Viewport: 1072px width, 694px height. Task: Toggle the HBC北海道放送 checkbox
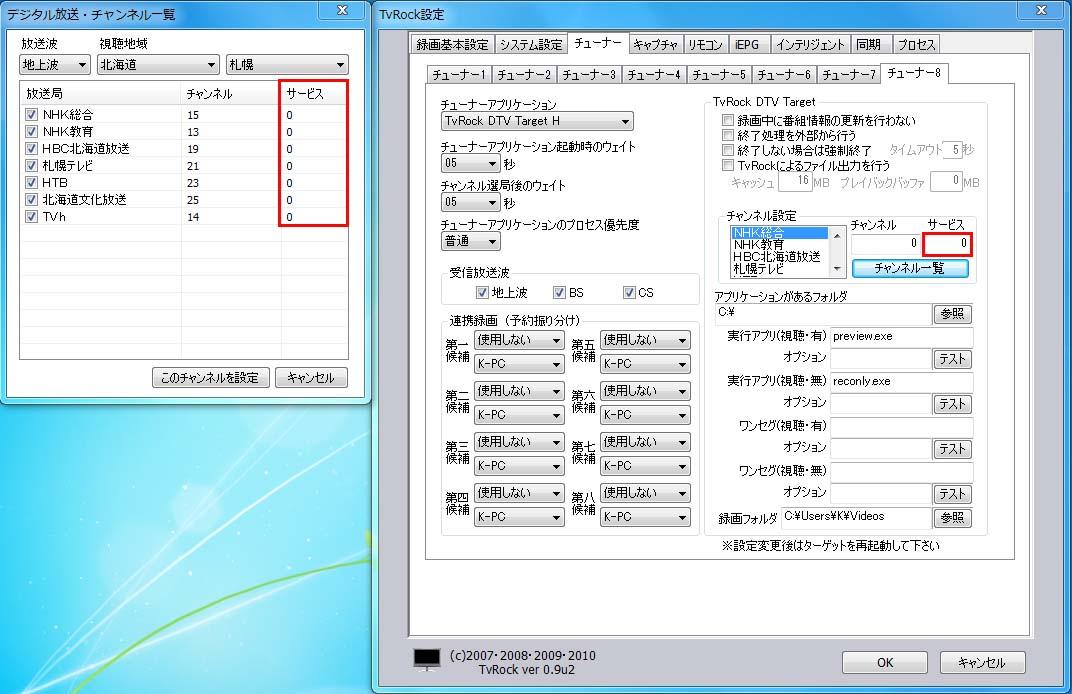coord(31,148)
